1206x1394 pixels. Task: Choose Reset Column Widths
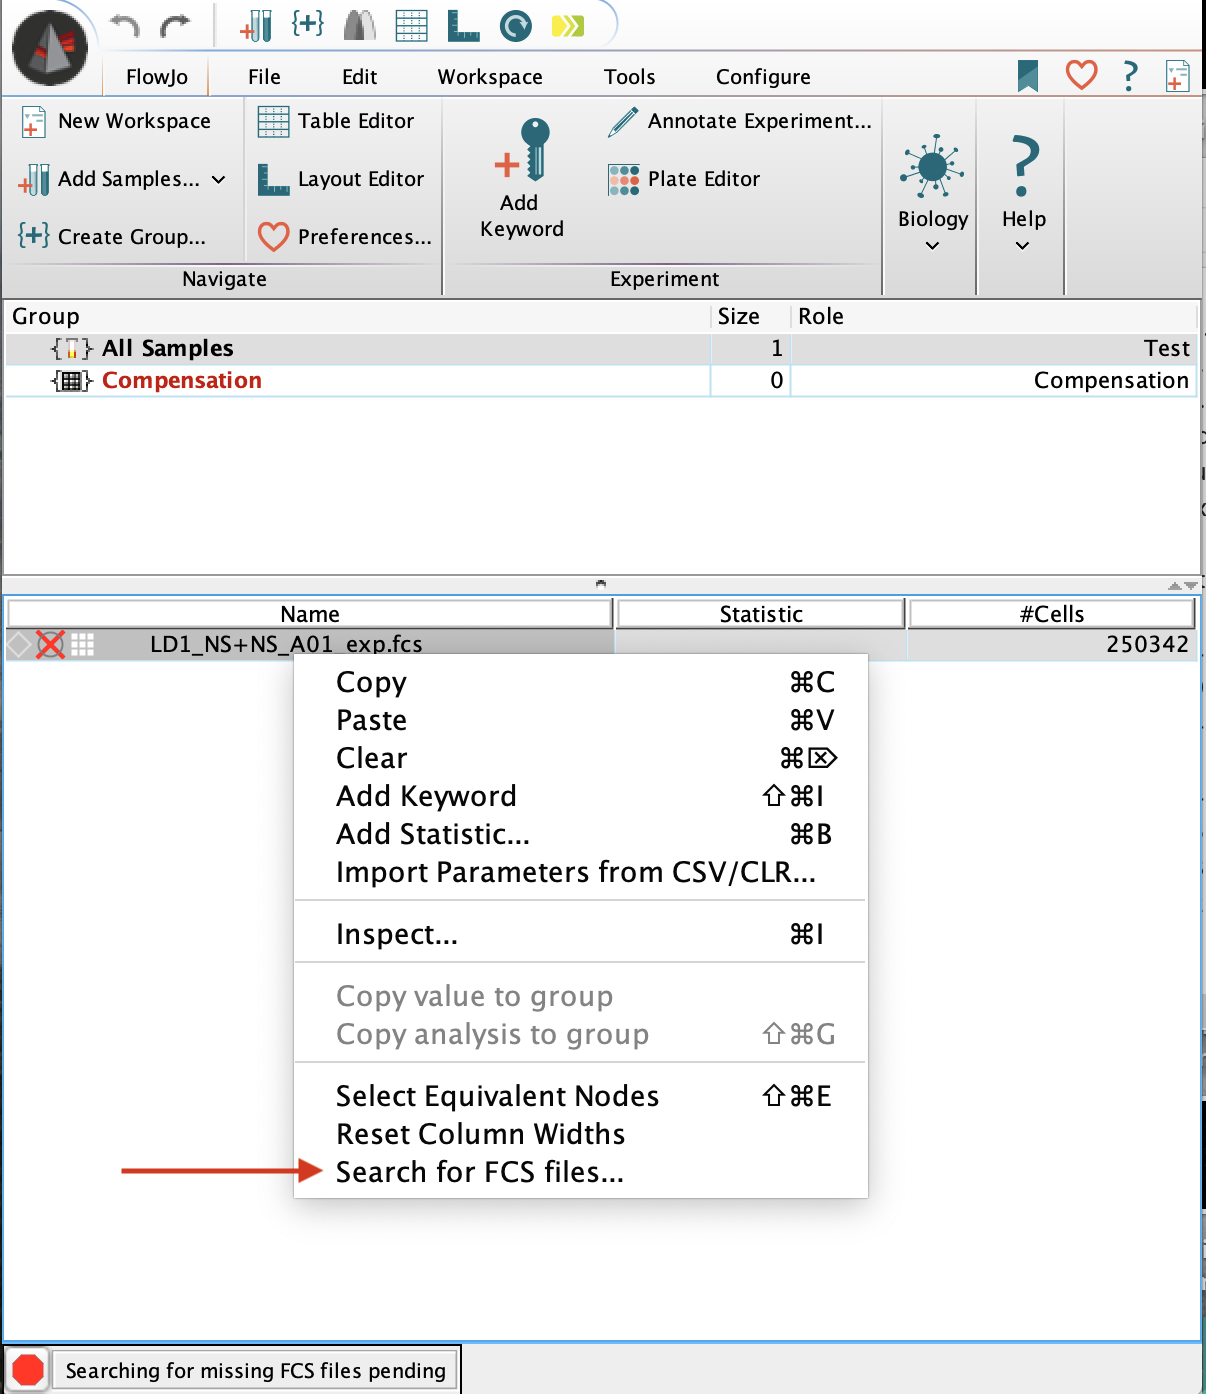coord(581,1134)
